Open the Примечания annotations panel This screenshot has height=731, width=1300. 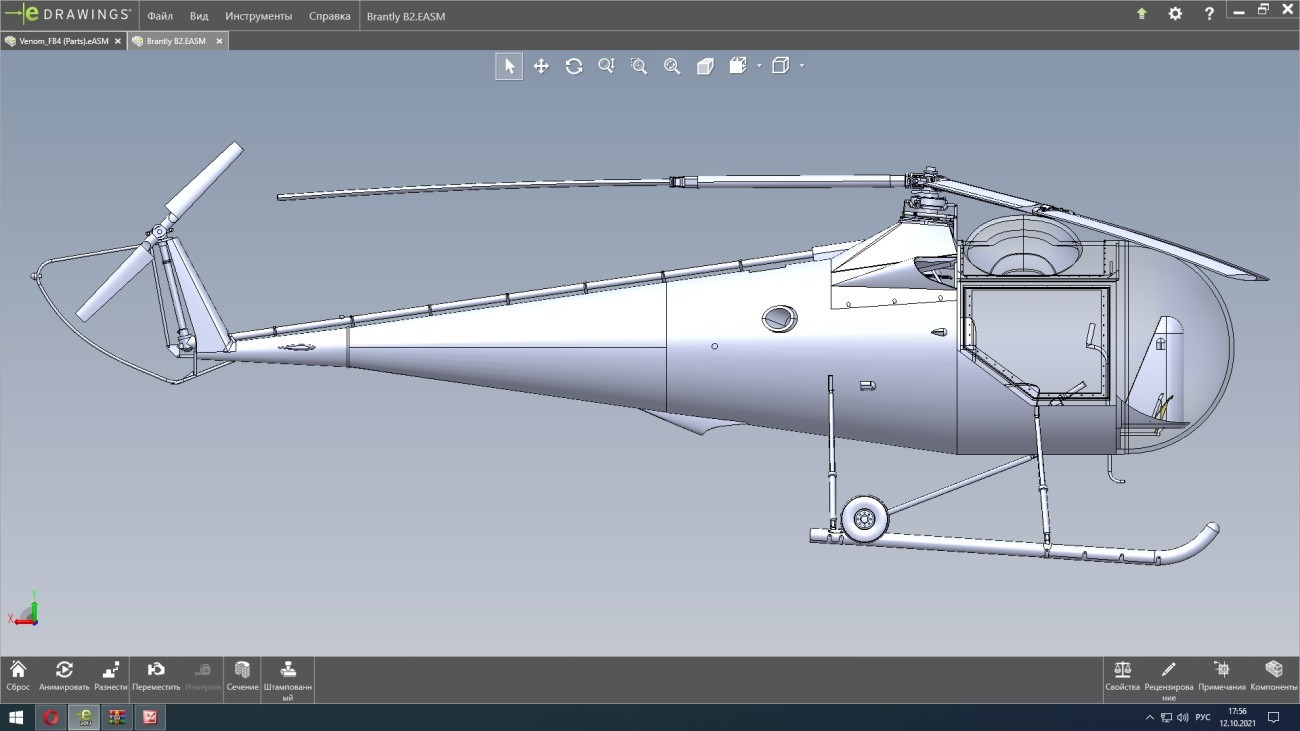[1221, 677]
